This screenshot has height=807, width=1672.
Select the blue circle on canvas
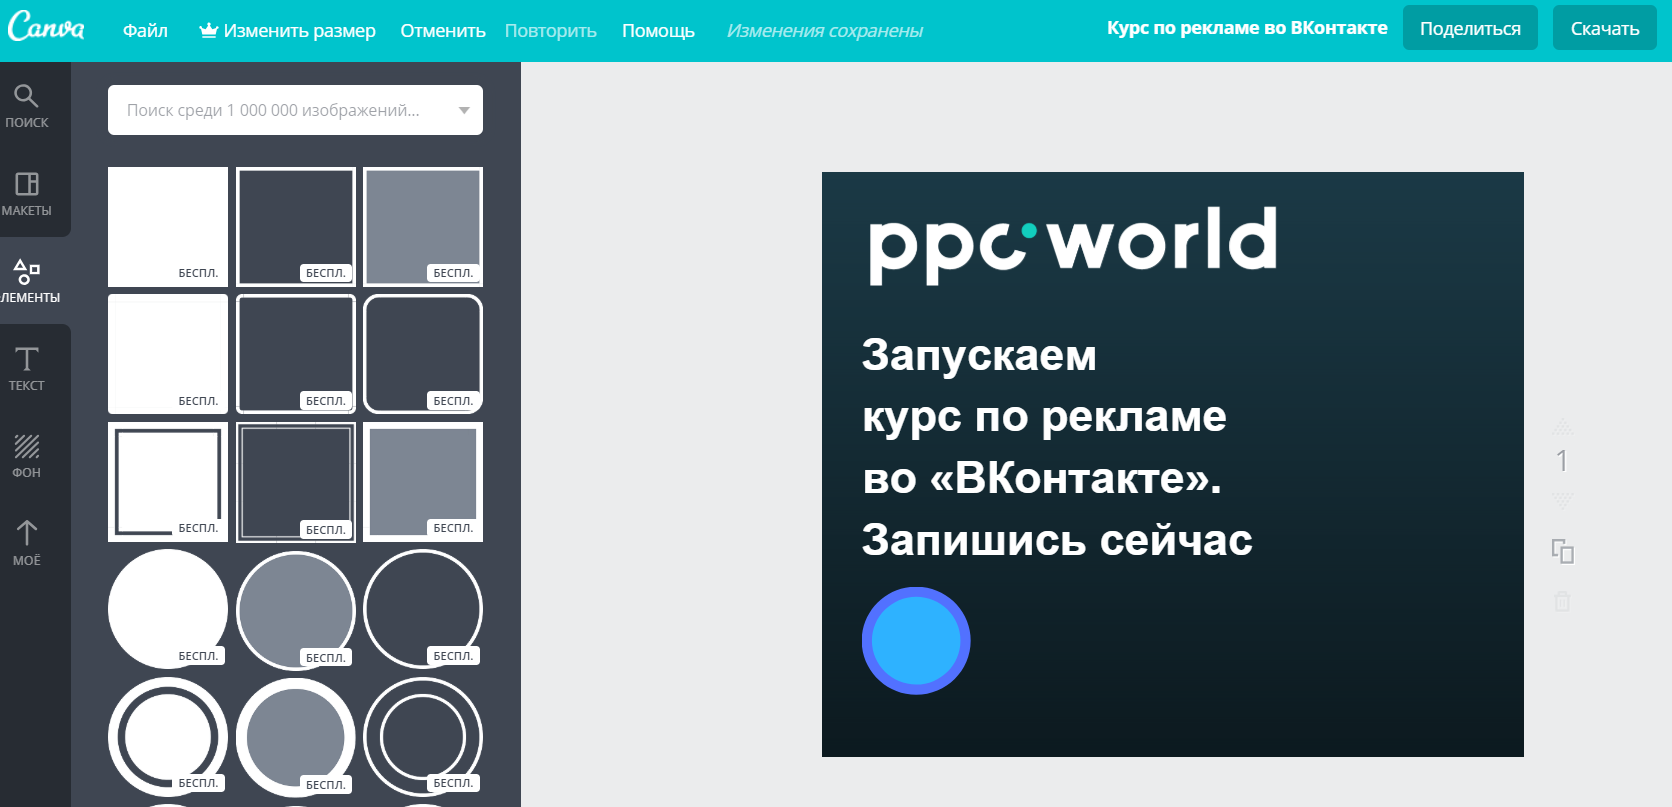pos(916,641)
